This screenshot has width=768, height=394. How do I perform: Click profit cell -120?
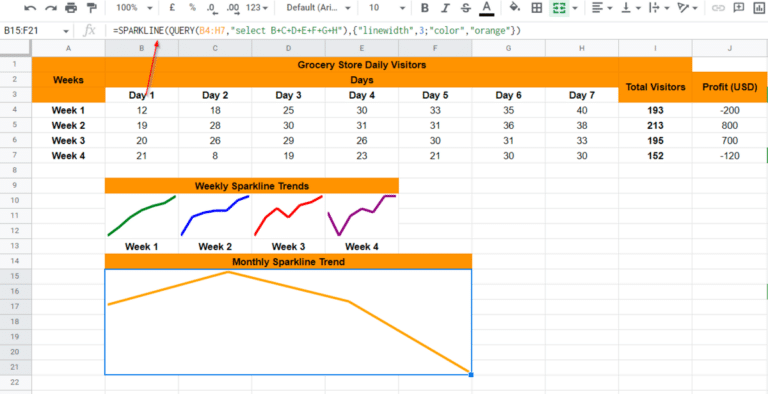(x=730, y=156)
